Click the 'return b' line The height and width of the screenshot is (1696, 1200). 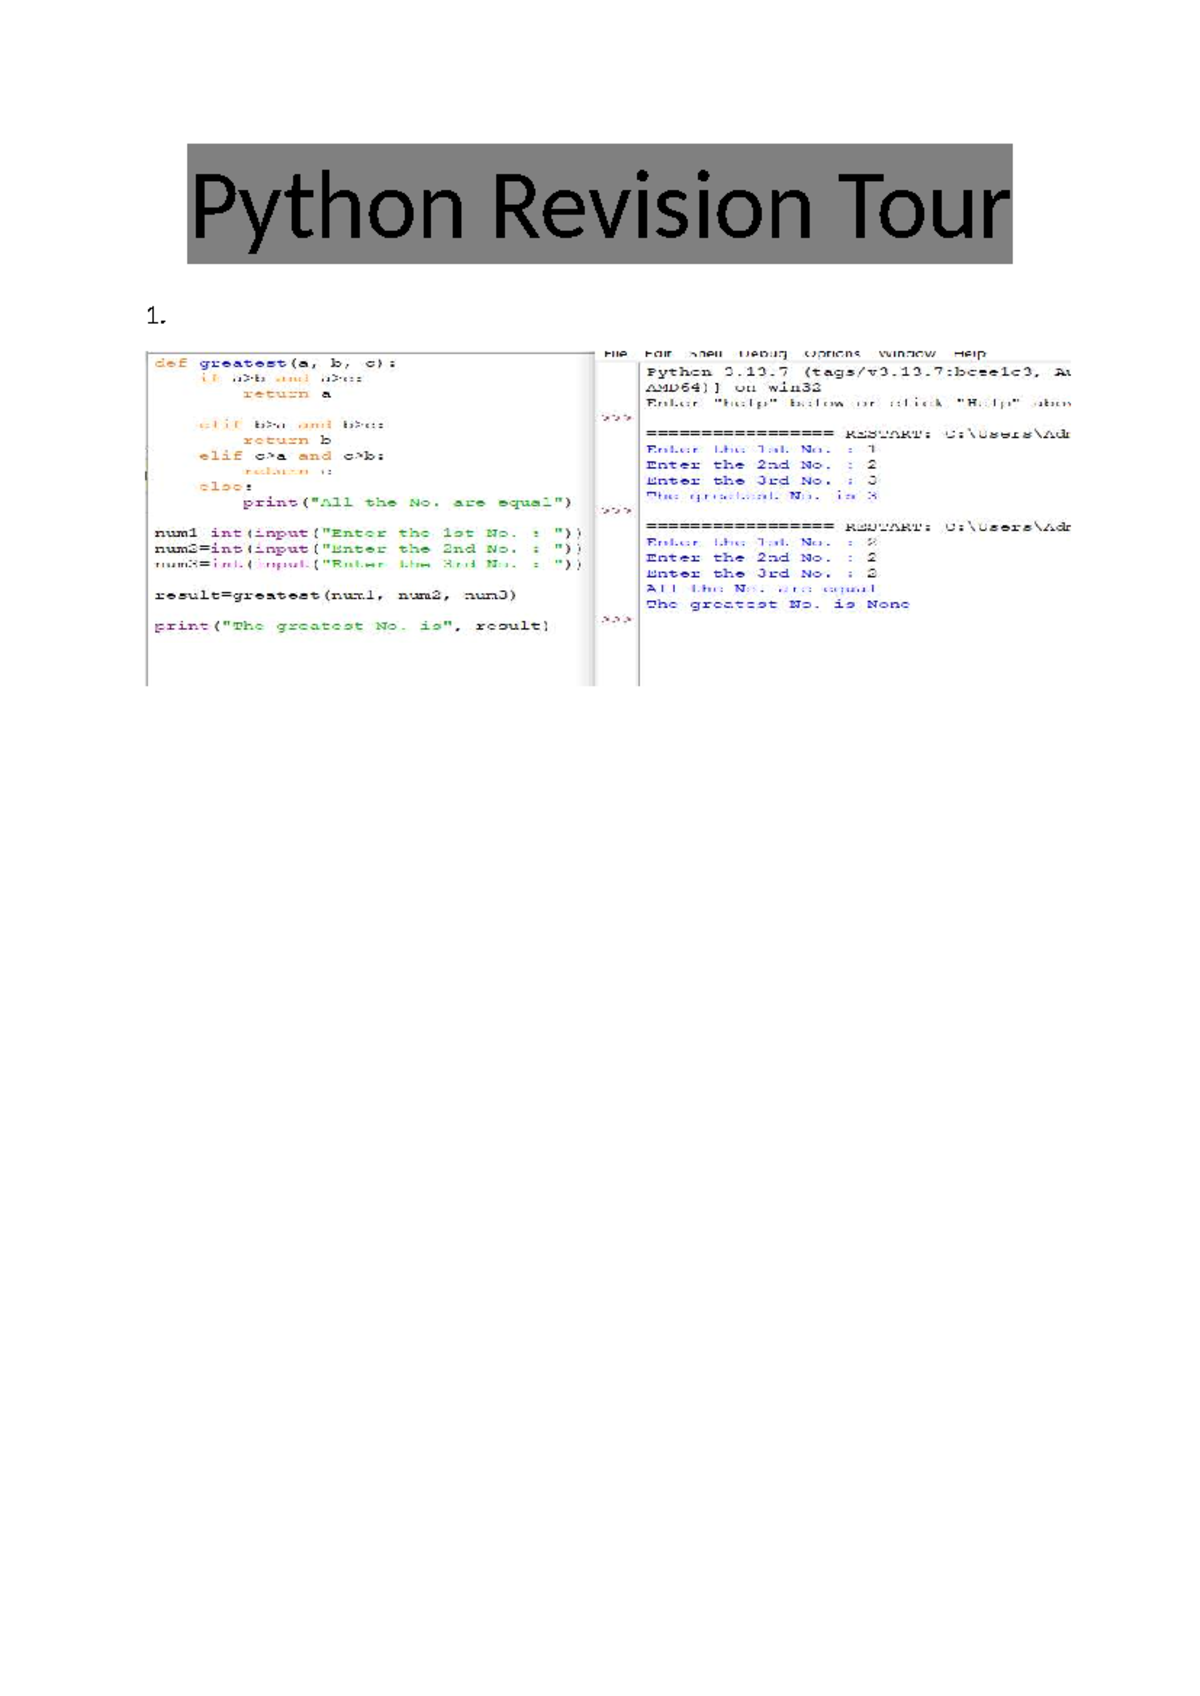point(286,440)
